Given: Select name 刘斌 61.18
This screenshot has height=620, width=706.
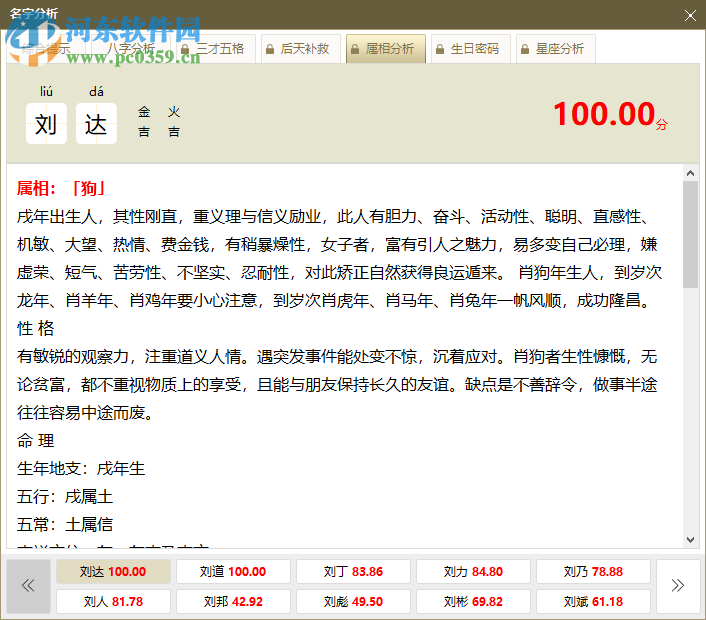Looking at the screenshot, I should (x=593, y=602).
